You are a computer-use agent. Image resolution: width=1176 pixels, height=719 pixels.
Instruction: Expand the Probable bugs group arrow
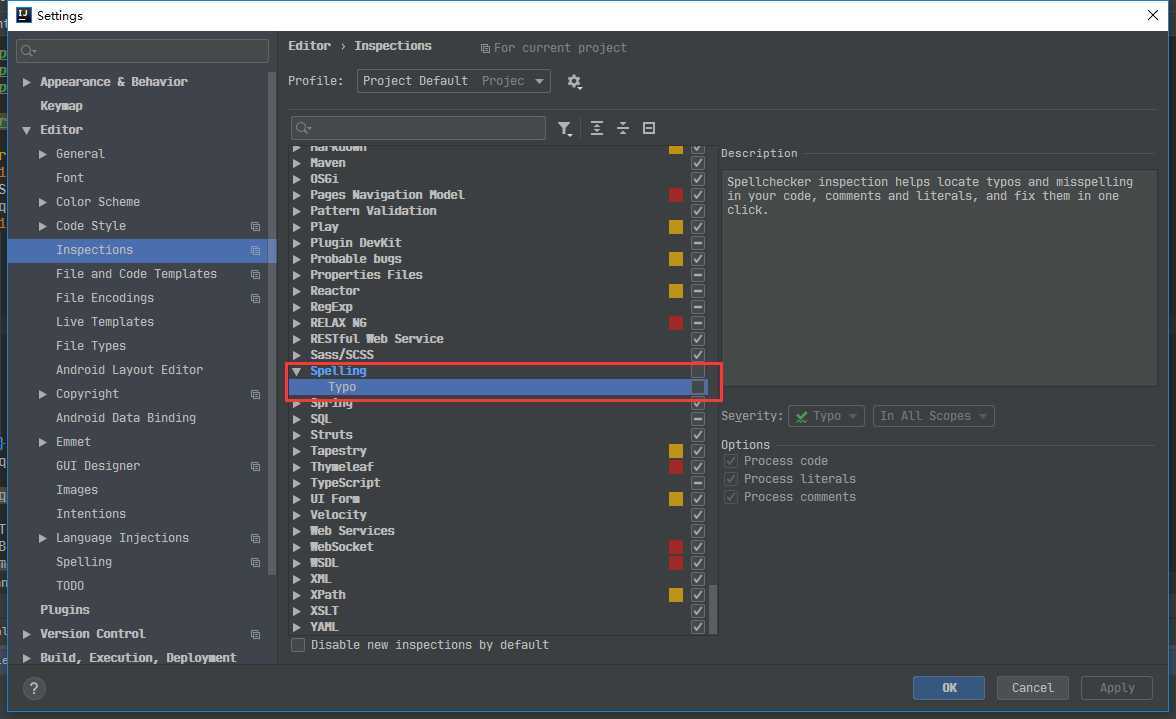click(x=296, y=259)
